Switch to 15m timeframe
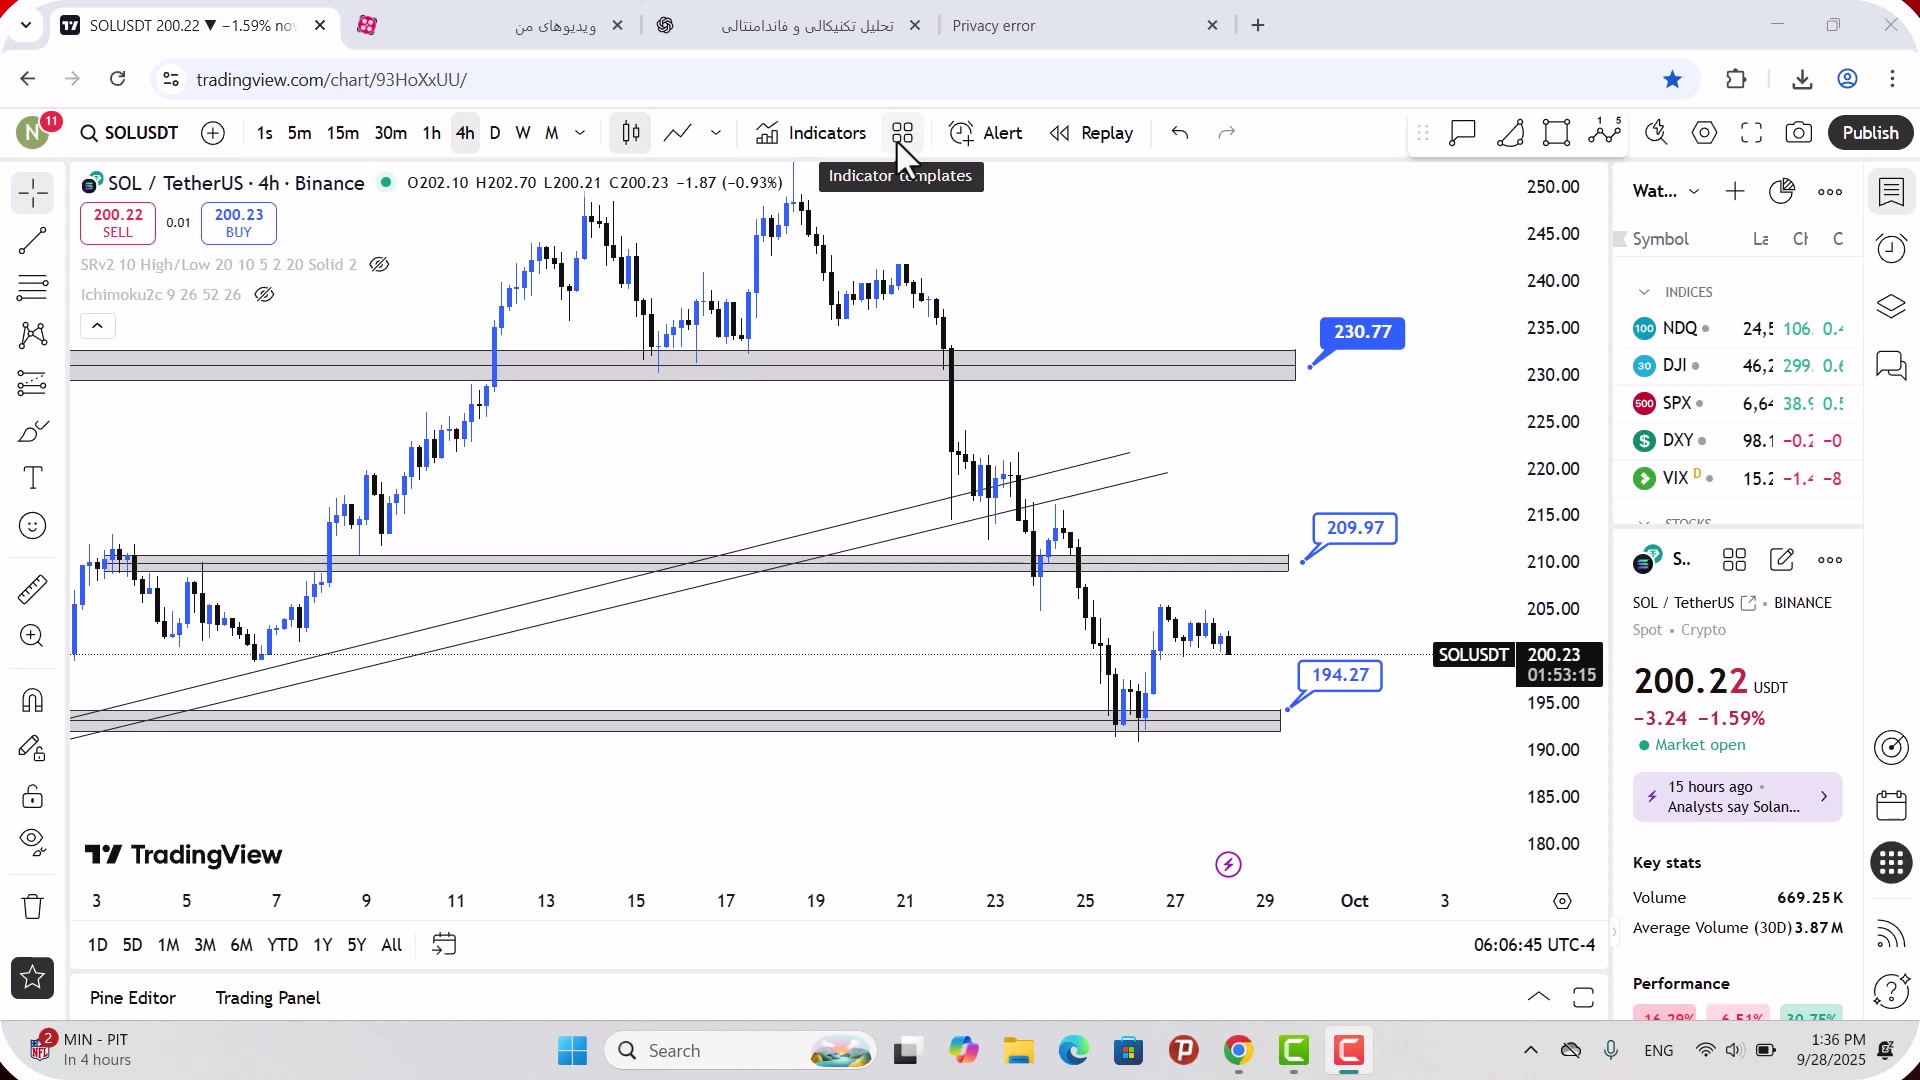The width and height of the screenshot is (1920, 1080). (x=342, y=133)
